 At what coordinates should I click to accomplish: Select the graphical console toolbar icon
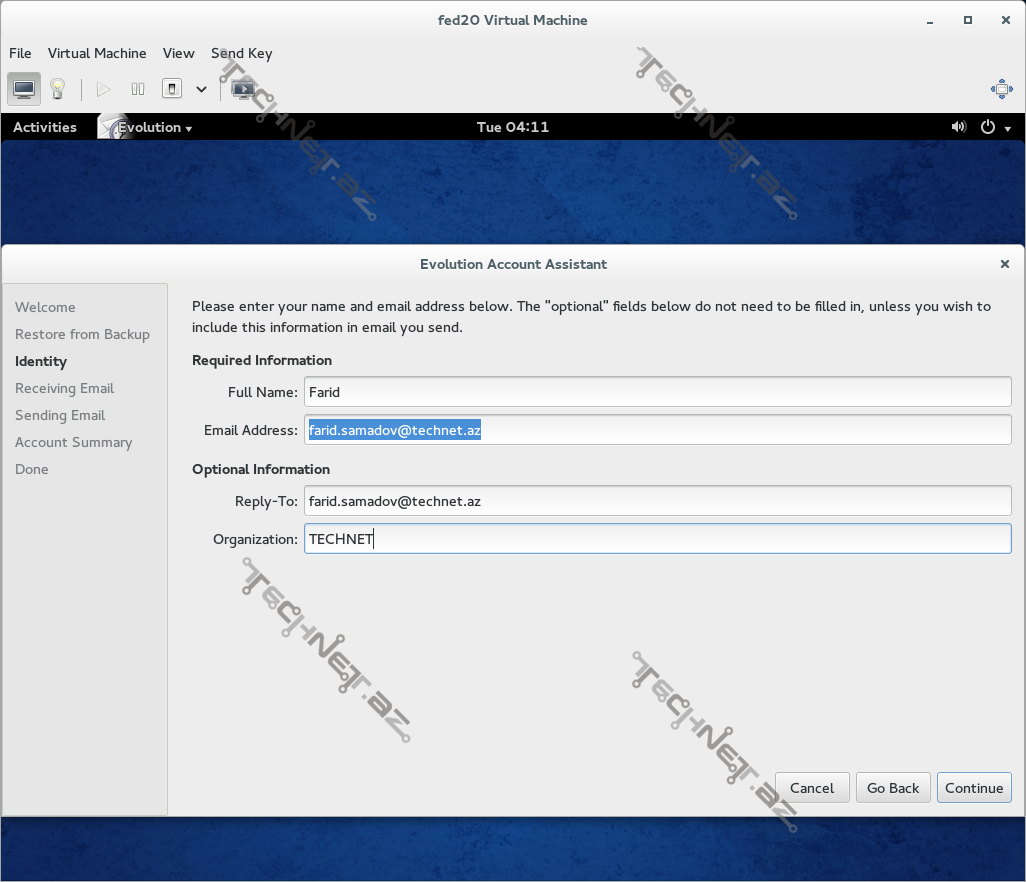coord(24,88)
